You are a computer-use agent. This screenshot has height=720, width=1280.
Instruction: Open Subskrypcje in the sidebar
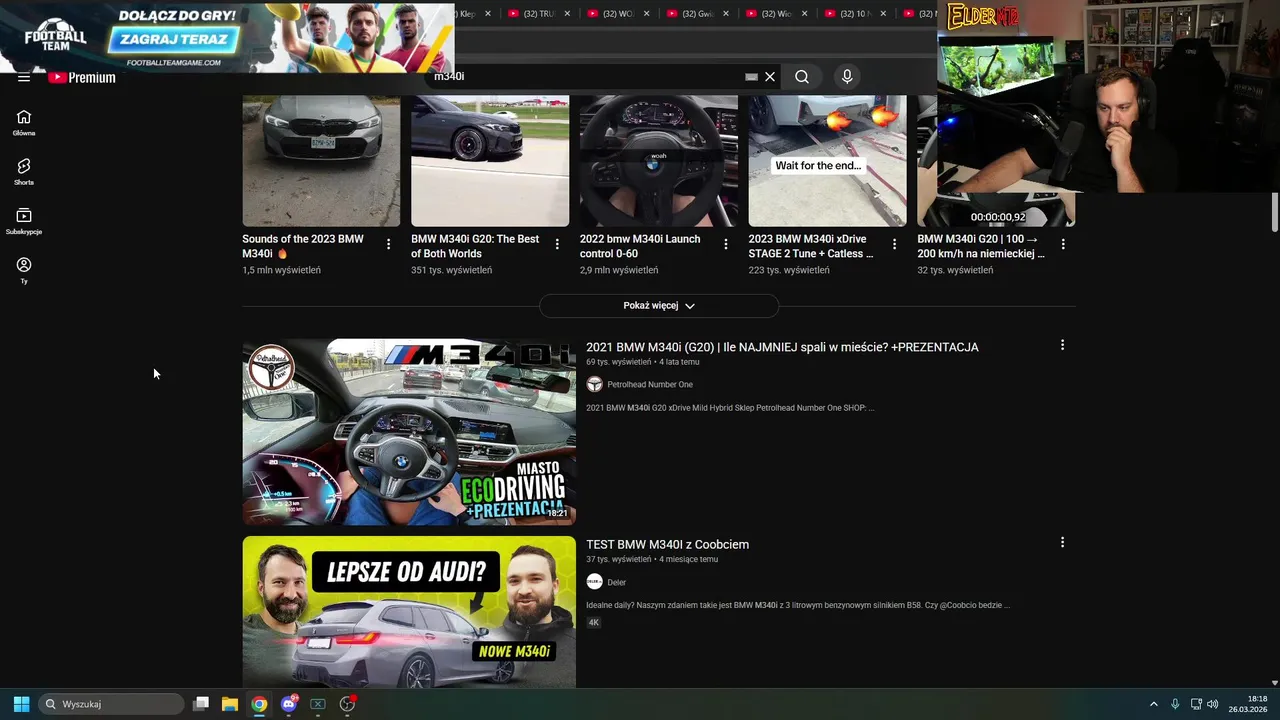[24, 221]
